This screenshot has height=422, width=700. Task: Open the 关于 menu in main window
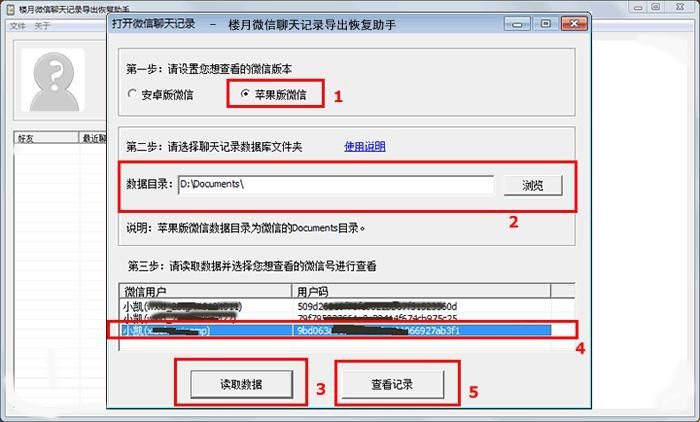pos(42,26)
